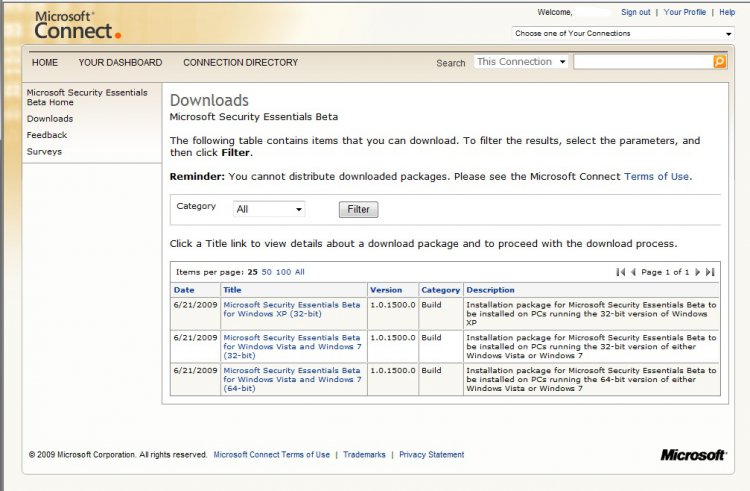Viewport: 750px width, 491px height.
Task: Click the Microsoft Connect logo
Action: click(77, 25)
